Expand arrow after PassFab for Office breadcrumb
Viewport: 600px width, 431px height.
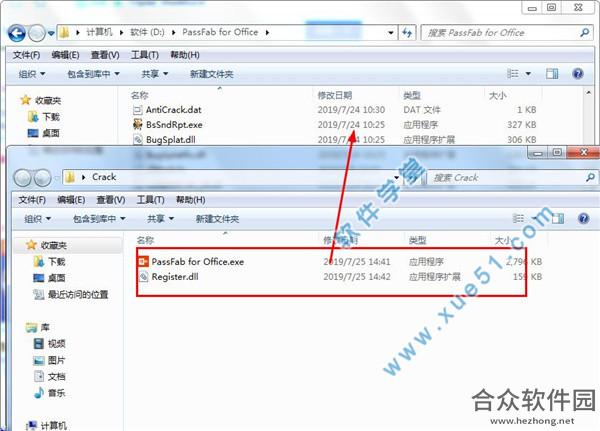point(267,33)
